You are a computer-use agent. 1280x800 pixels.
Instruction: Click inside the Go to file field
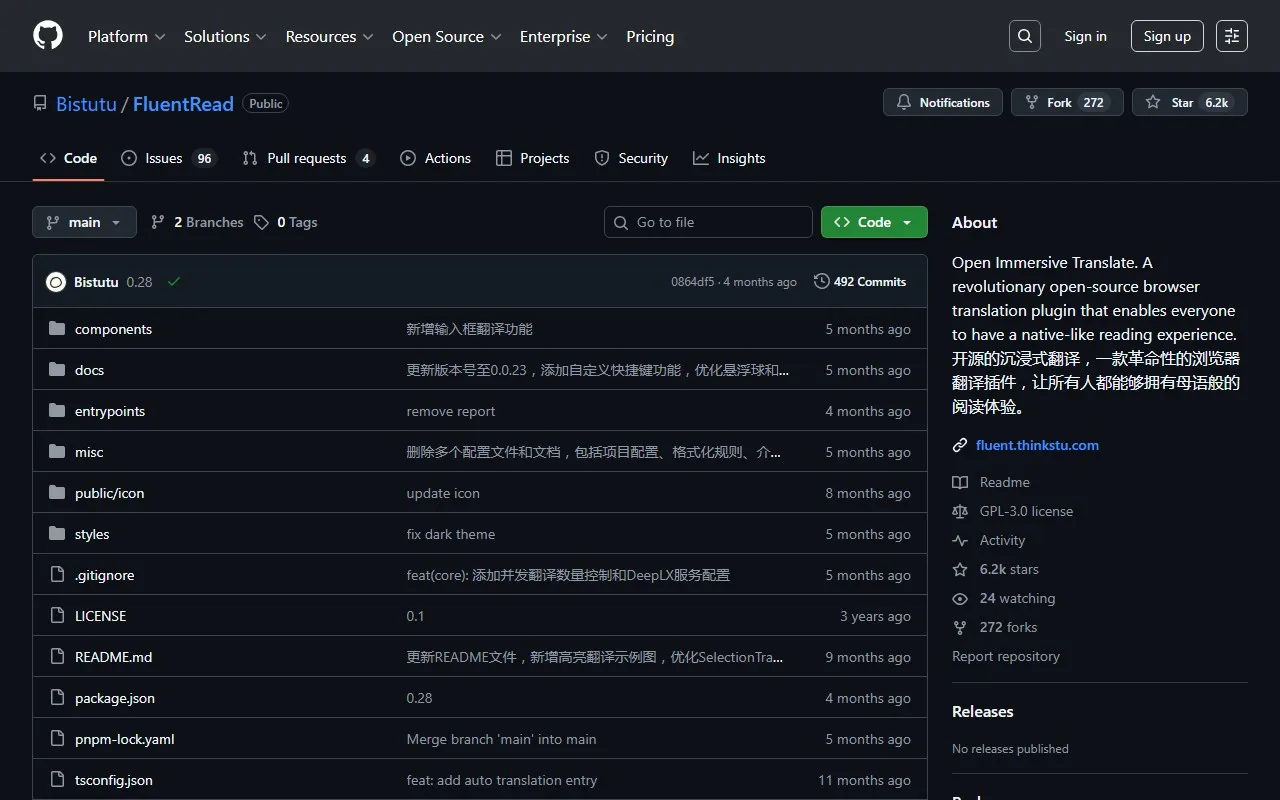[x=707, y=221]
